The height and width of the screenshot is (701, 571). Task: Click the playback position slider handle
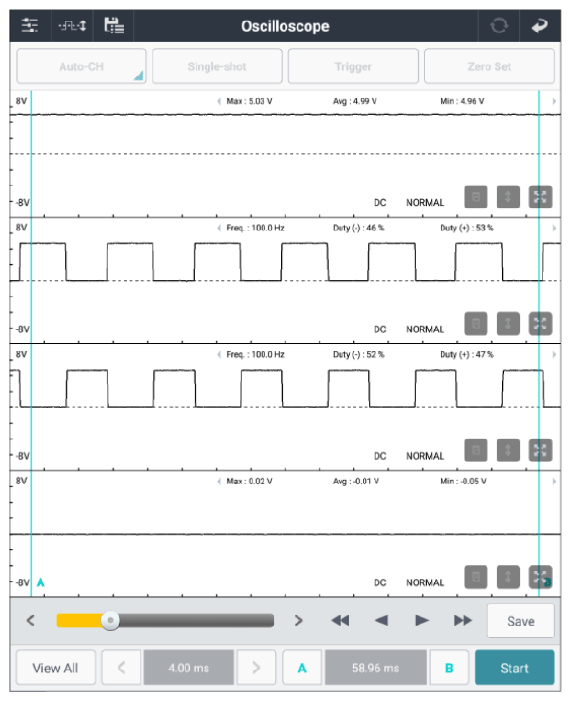click(110, 621)
